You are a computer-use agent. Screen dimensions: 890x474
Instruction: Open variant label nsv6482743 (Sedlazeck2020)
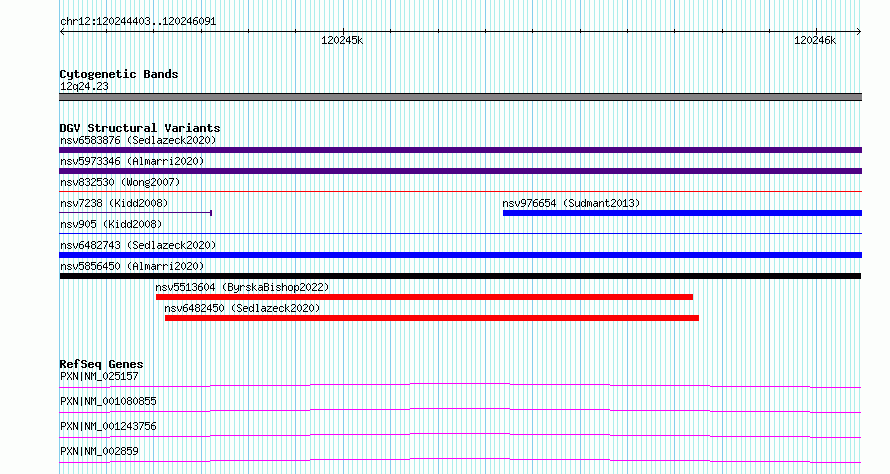click(138, 245)
